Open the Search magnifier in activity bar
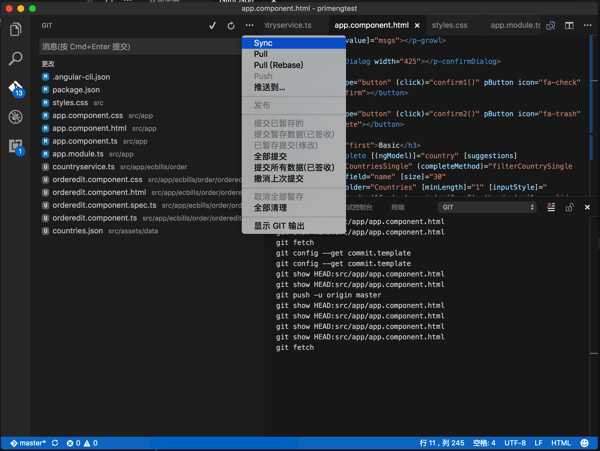Image resolution: width=600 pixels, height=451 pixels. [x=15, y=59]
